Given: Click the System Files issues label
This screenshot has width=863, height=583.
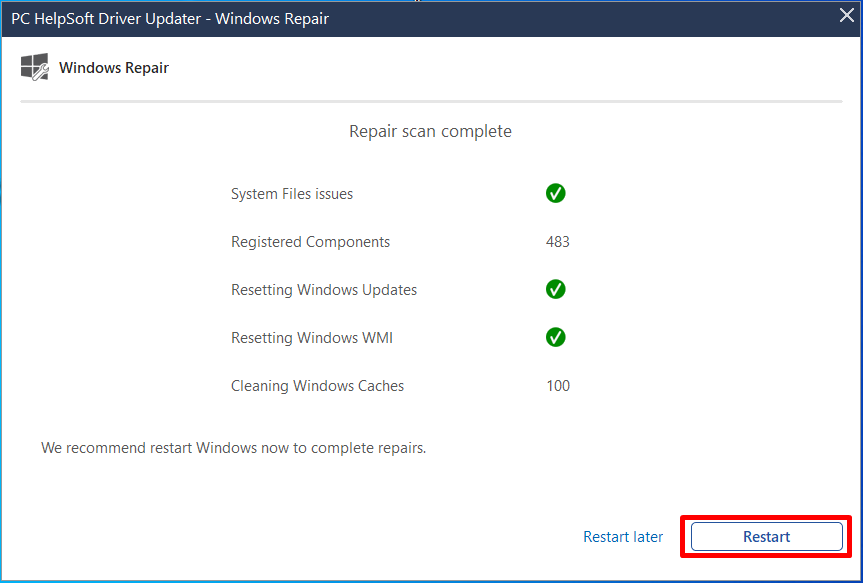Looking at the screenshot, I should 292,194.
